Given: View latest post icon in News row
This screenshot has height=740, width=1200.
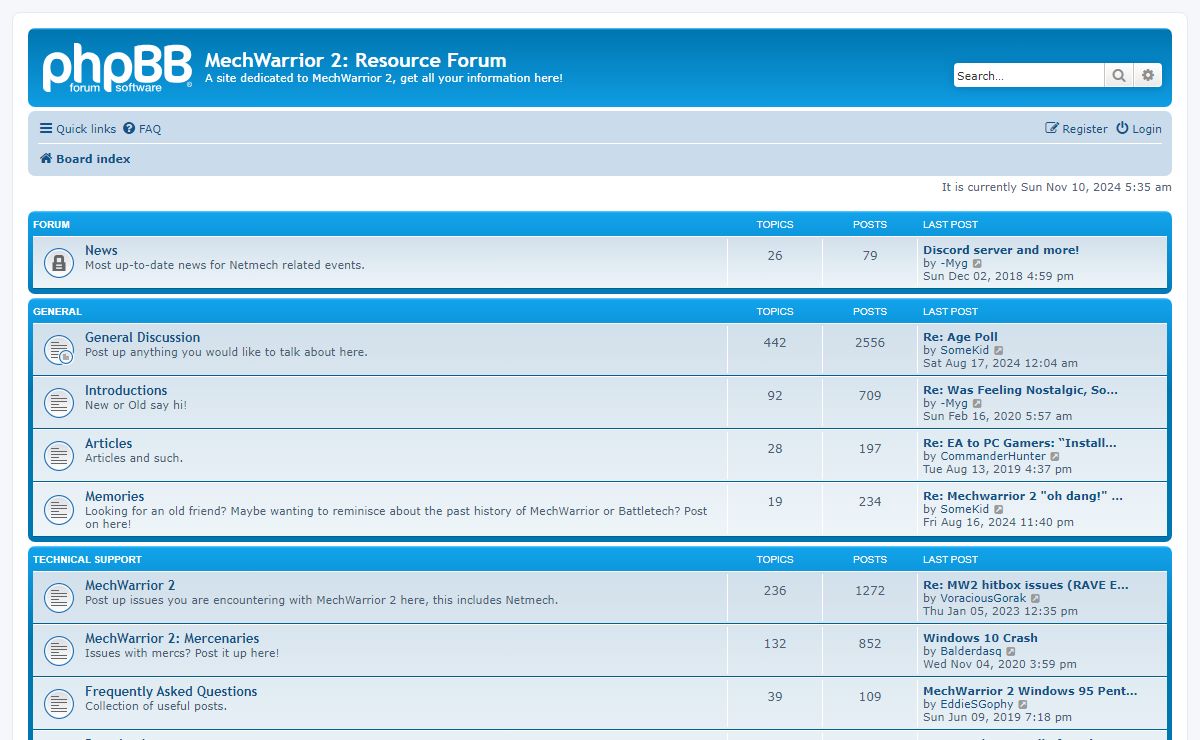Looking at the screenshot, I should pyautogui.click(x=977, y=264).
